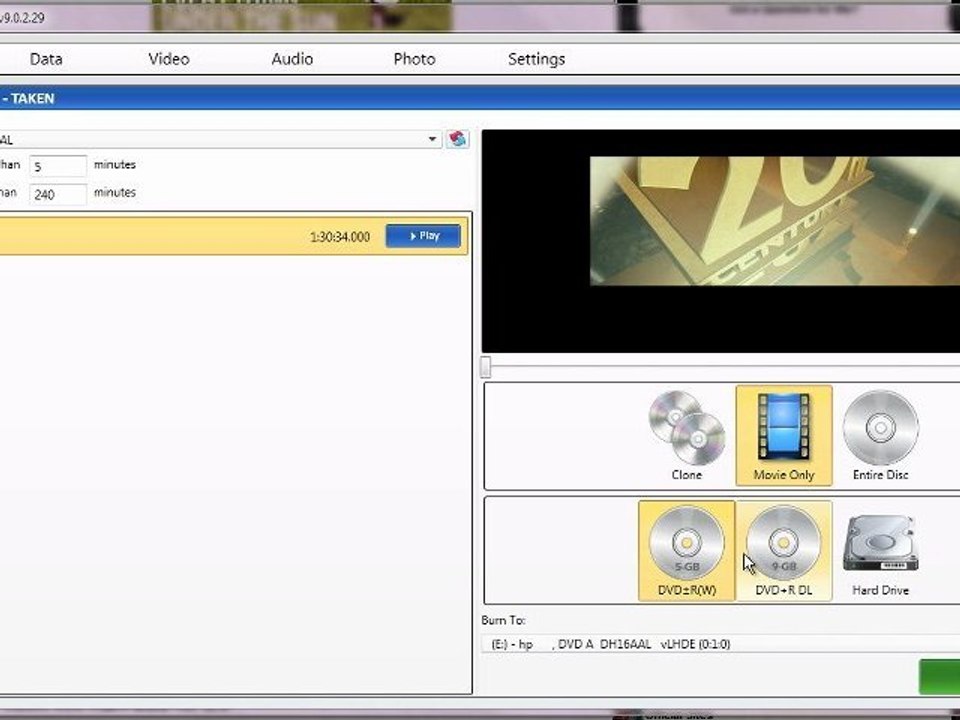Go to the Photo tab
960x720 pixels.
414,59
